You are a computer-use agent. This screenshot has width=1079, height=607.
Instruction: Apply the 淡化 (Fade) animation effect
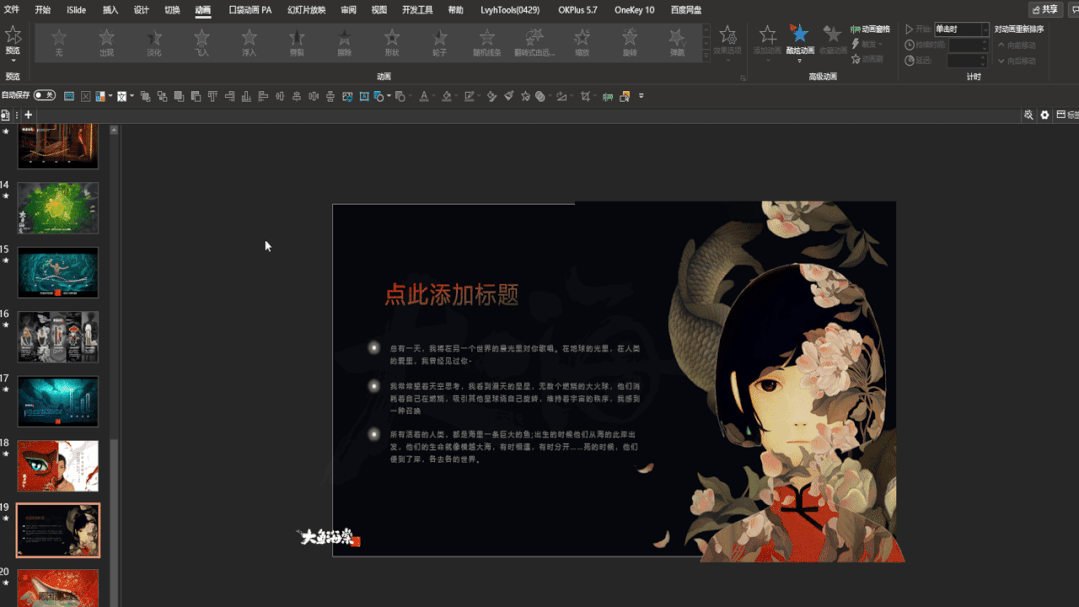[x=154, y=41]
